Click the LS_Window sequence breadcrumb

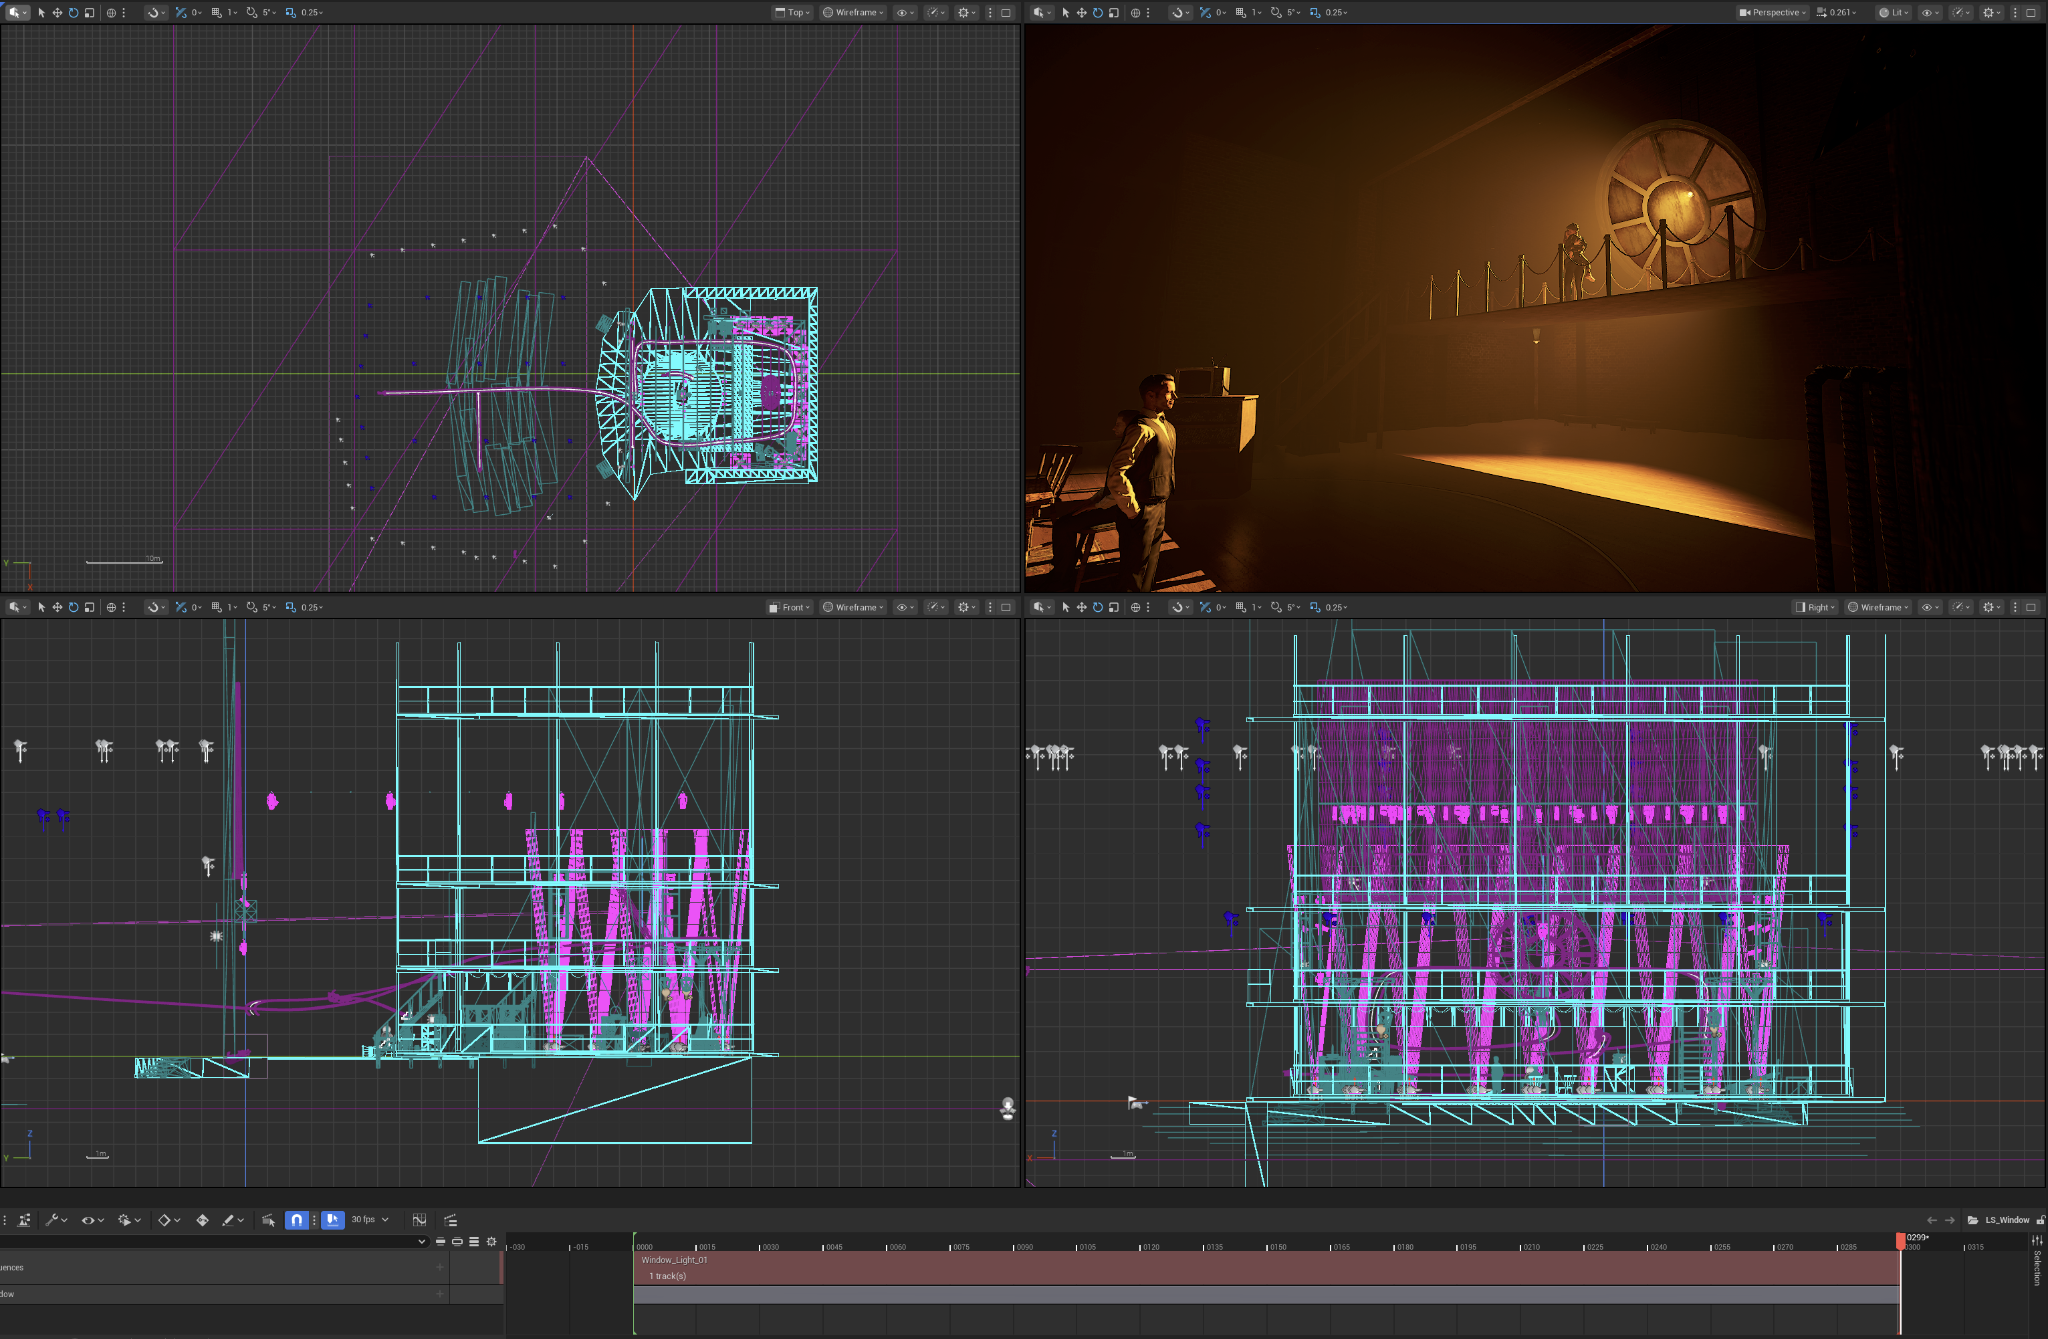(x=2007, y=1220)
